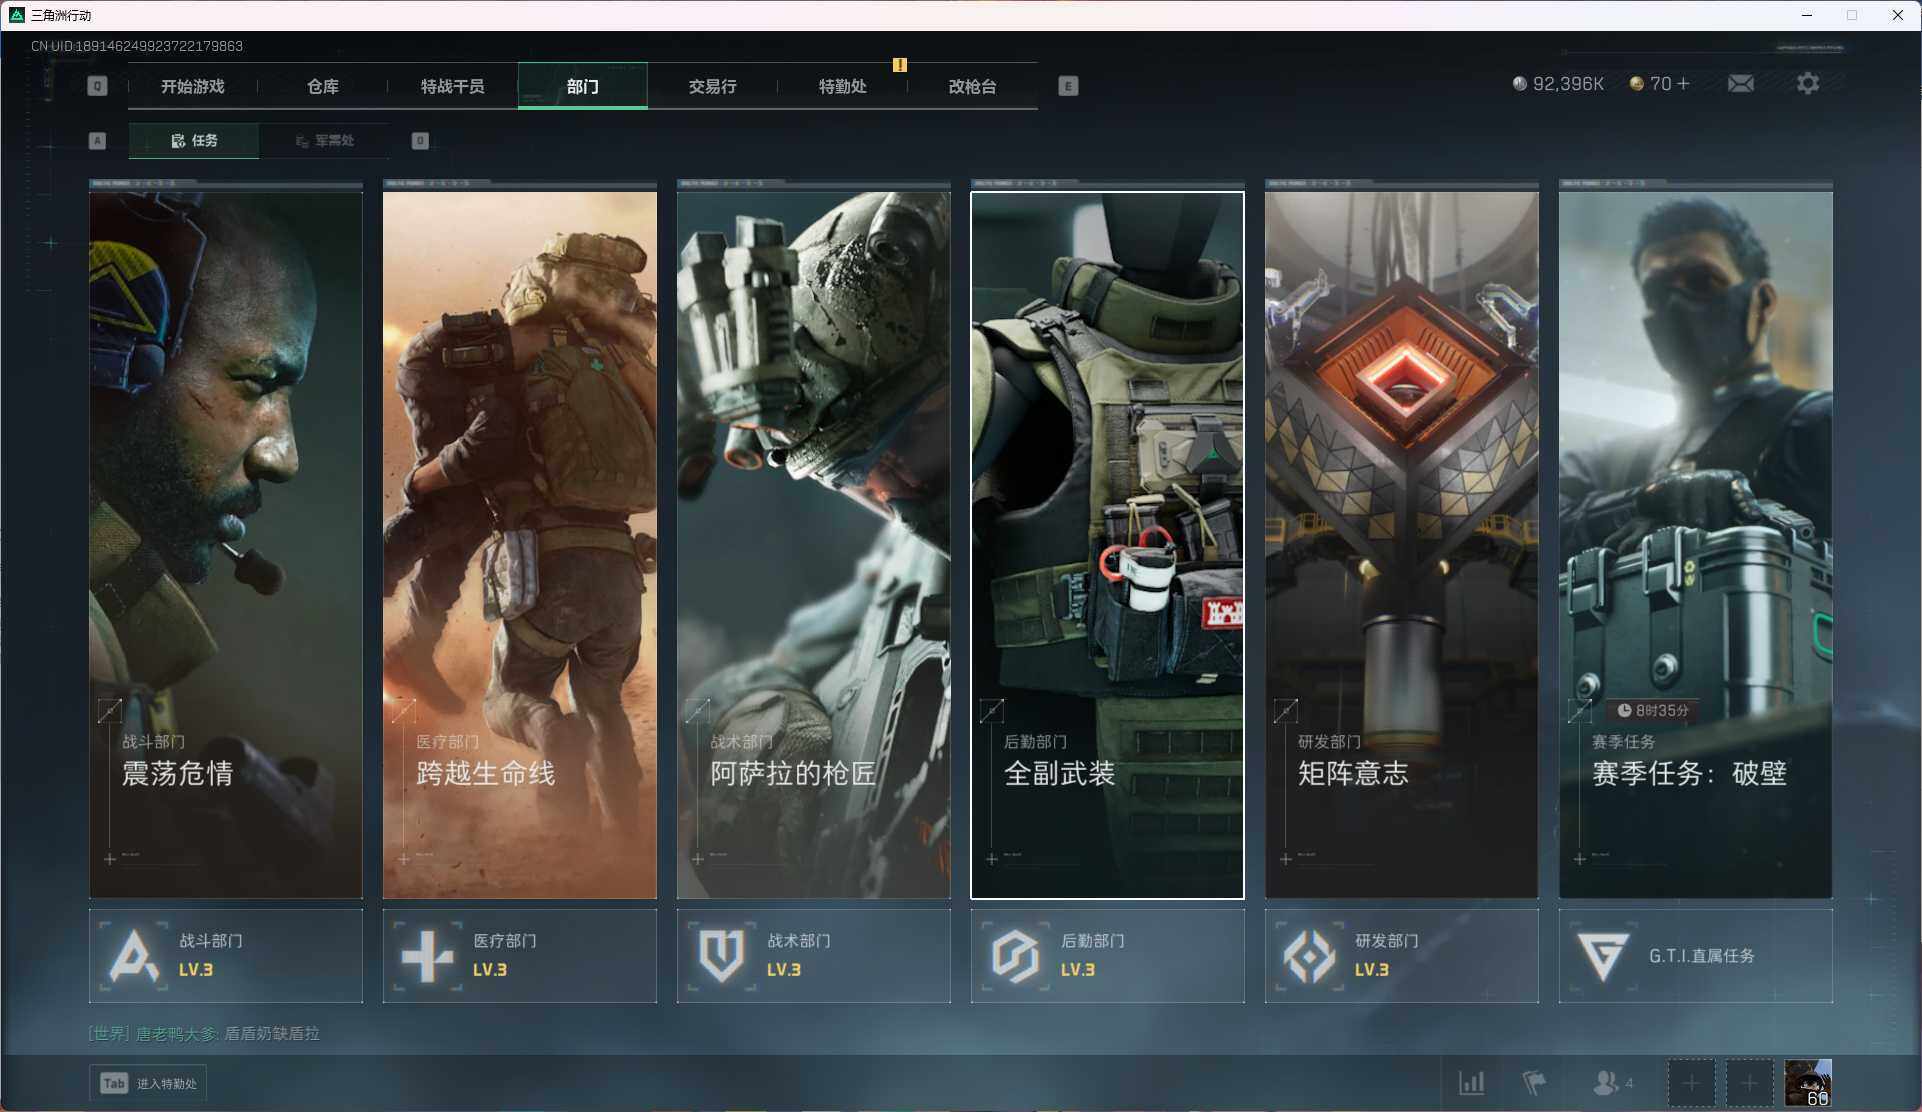Open 跨越生命线 medical mission card

pos(520,545)
